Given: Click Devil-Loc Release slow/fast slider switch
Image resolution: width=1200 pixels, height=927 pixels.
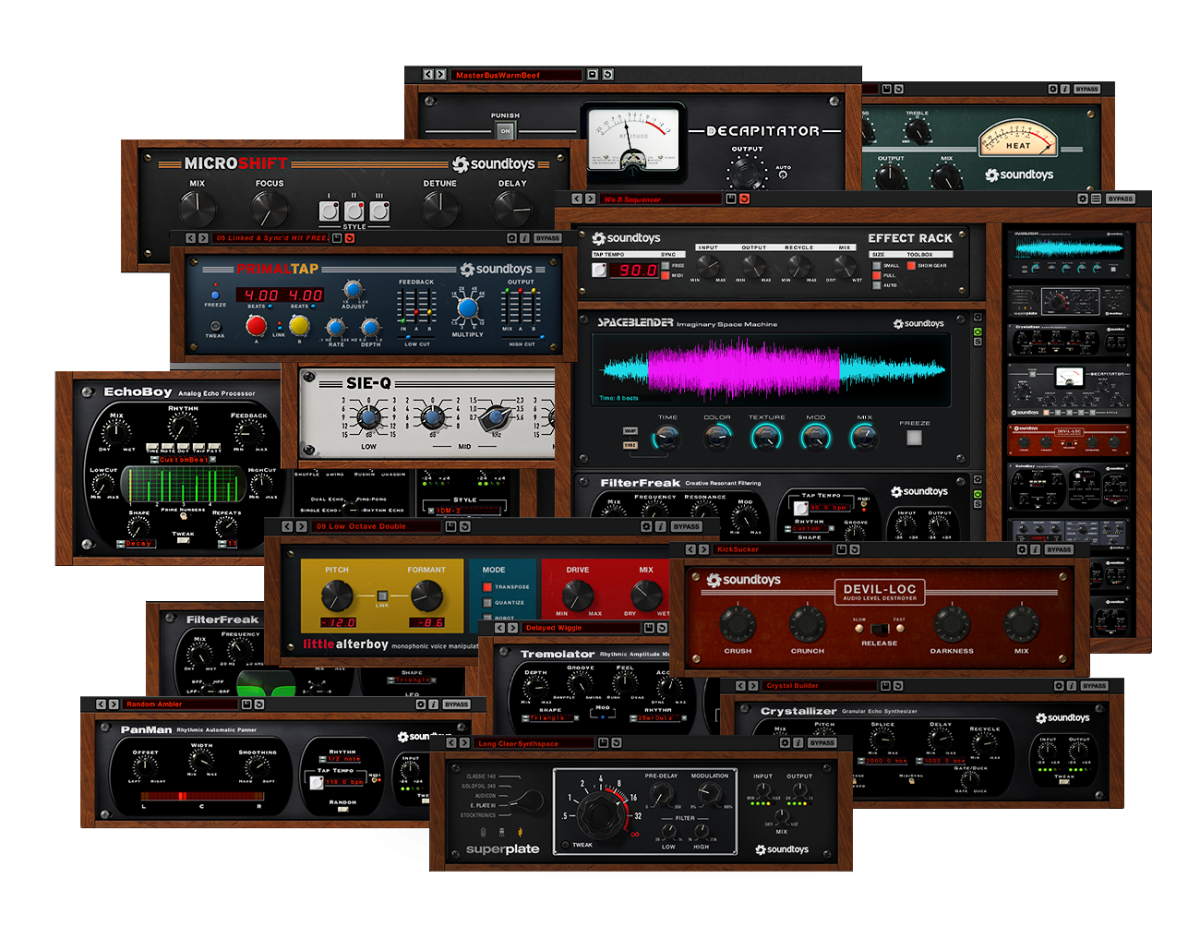Looking at the screenshot, I should click(x=879, y=628).
